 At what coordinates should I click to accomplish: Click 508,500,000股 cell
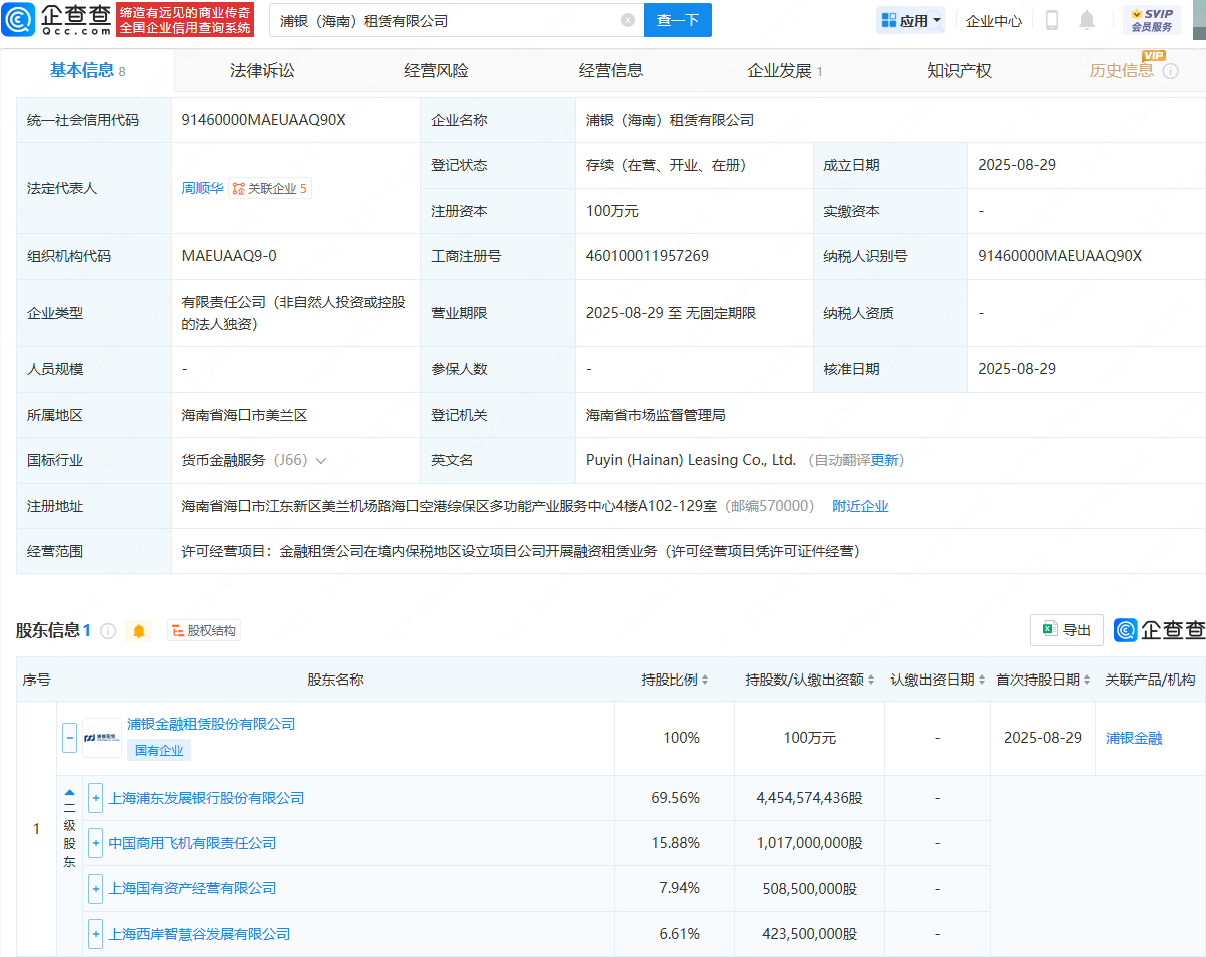pos(810,888)
